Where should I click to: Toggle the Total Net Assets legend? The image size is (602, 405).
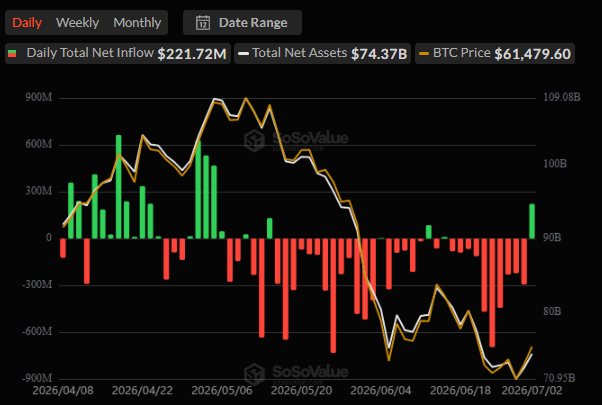[322, 53]
